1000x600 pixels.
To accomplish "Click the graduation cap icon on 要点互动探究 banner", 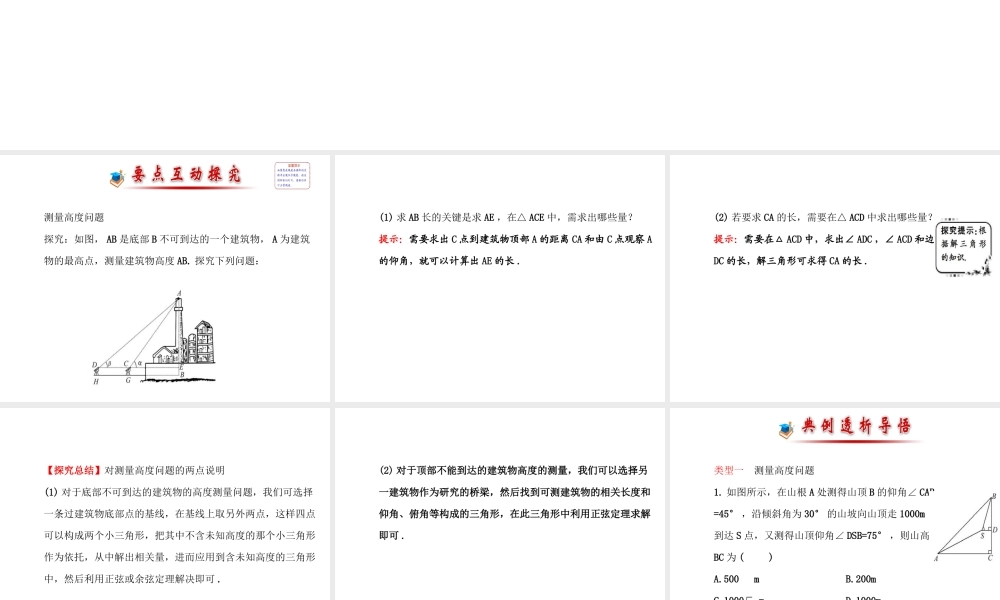I will point(117,176).
